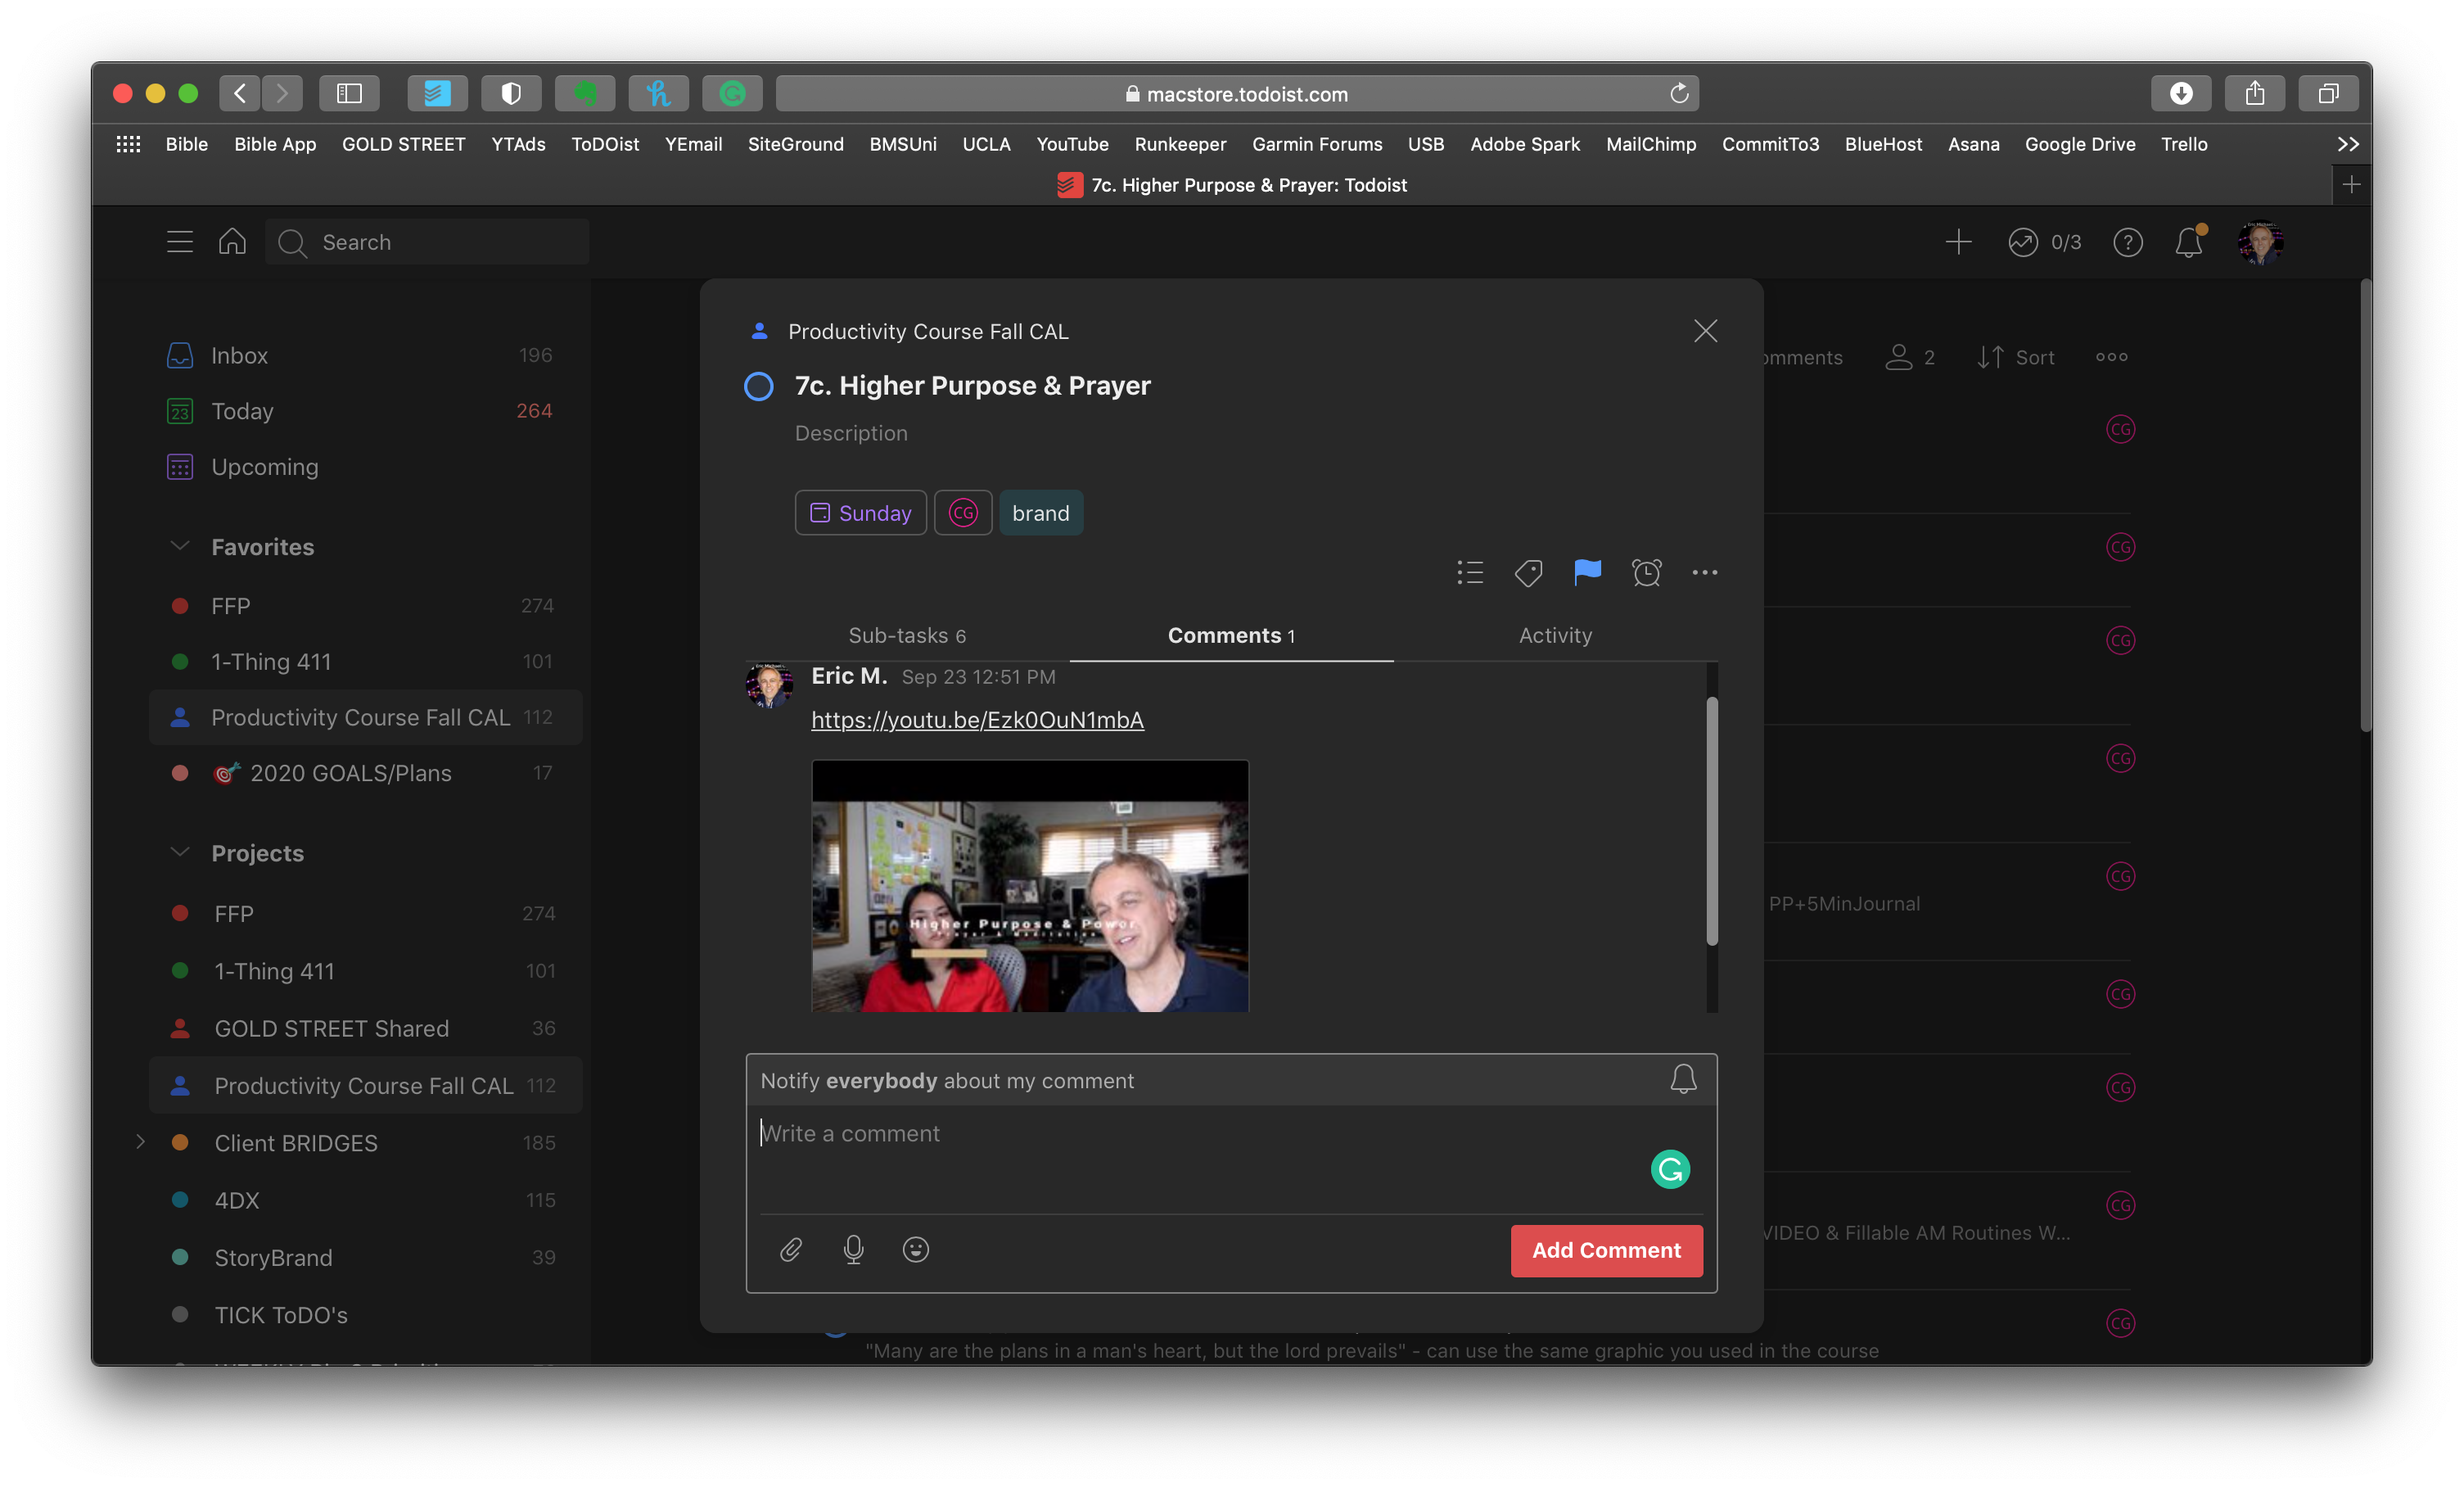The image size is (2464, 1487).
Task: Open the Grammarly icon in comment box
Action: click(1669, 1169)
